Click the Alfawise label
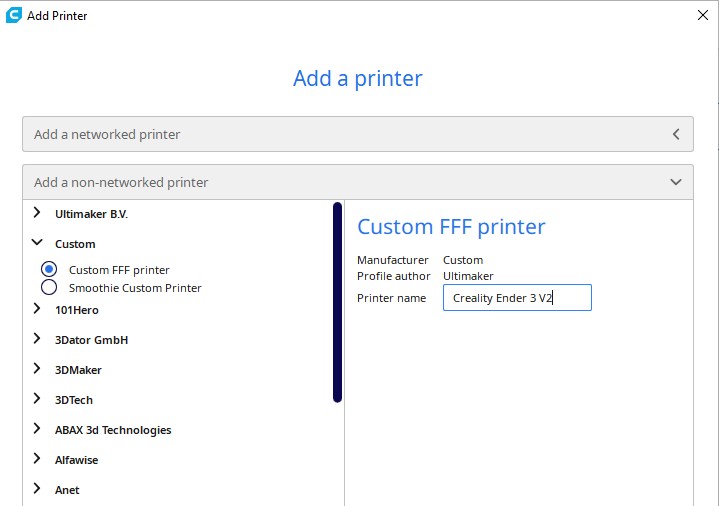This screenshot has height=506, width=719. tap(77, 460)
